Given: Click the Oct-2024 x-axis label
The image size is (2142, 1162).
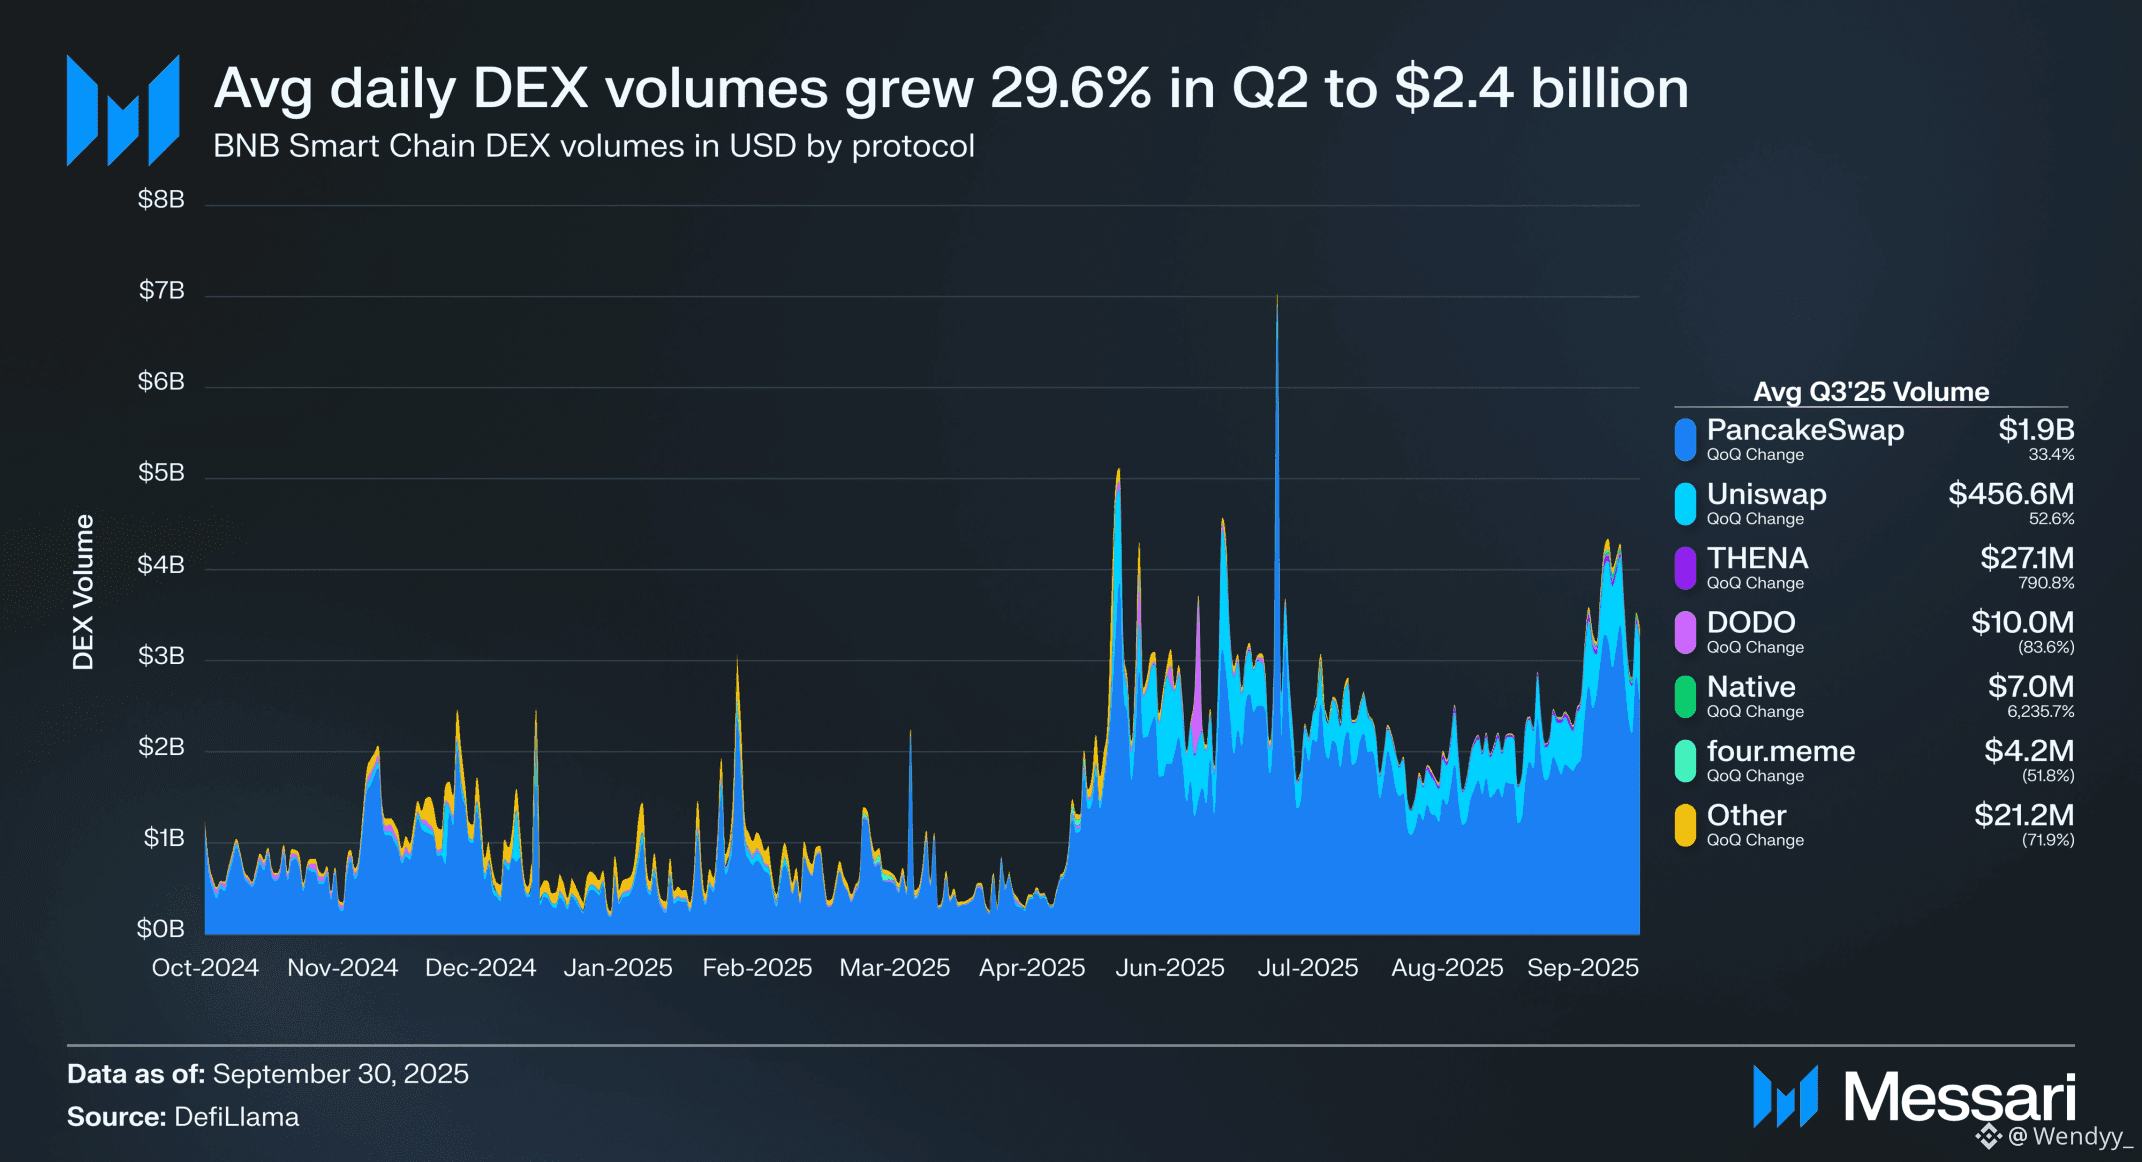Looking at the screenshot, I should click(x=205, y=968).
